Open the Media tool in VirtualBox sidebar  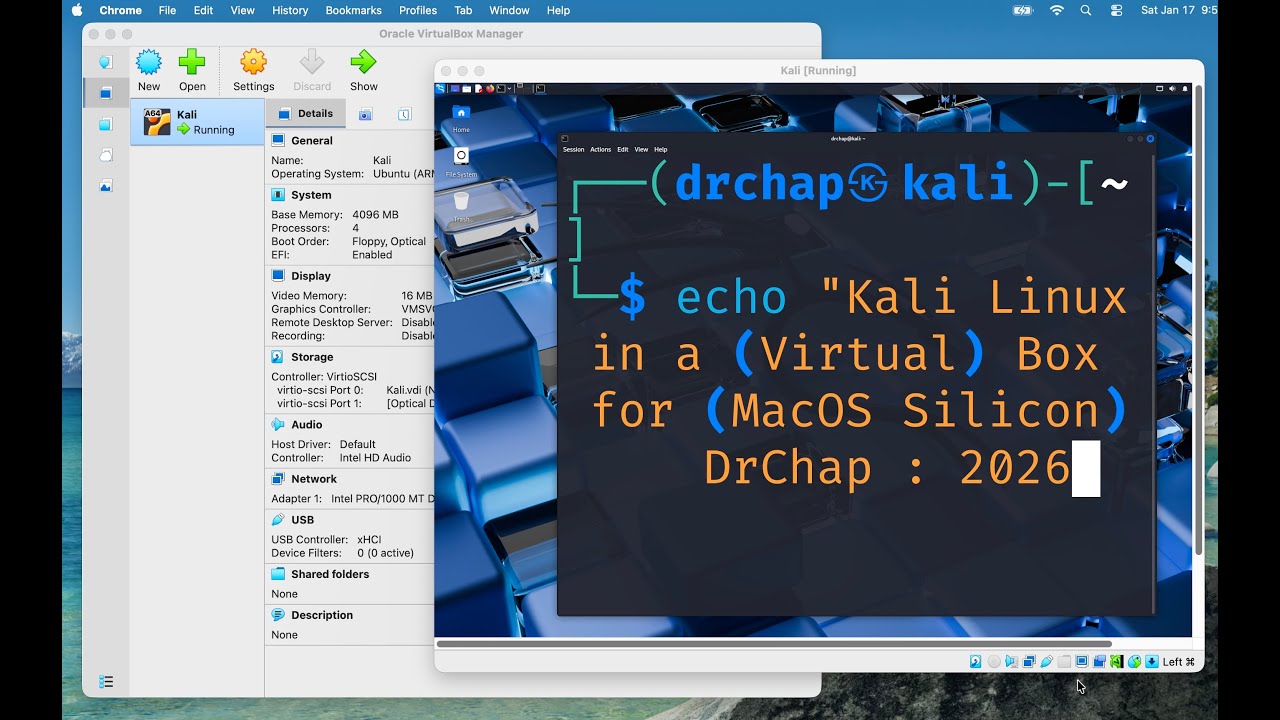(x=106, y=124)
